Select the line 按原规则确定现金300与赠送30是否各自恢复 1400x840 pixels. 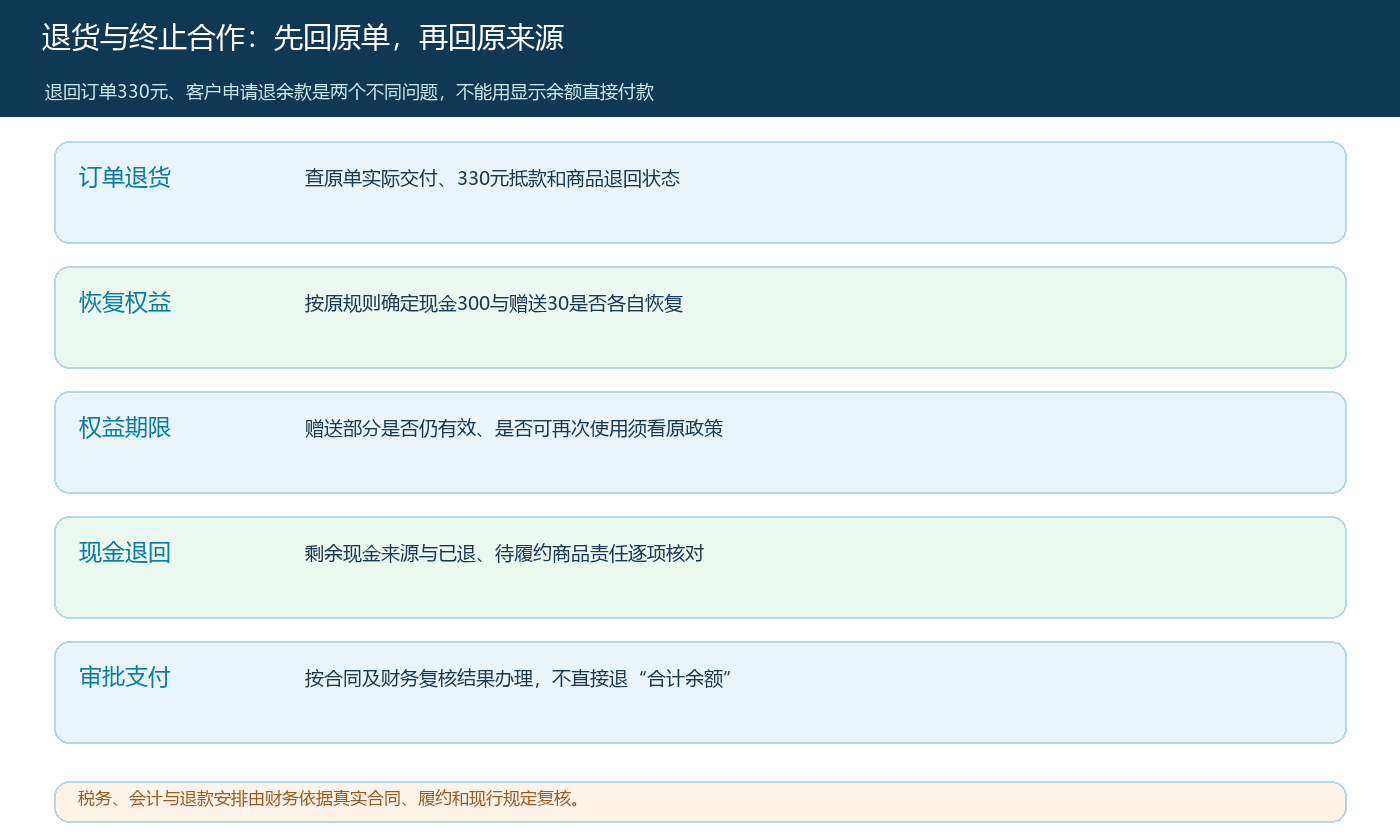point(494,304)
